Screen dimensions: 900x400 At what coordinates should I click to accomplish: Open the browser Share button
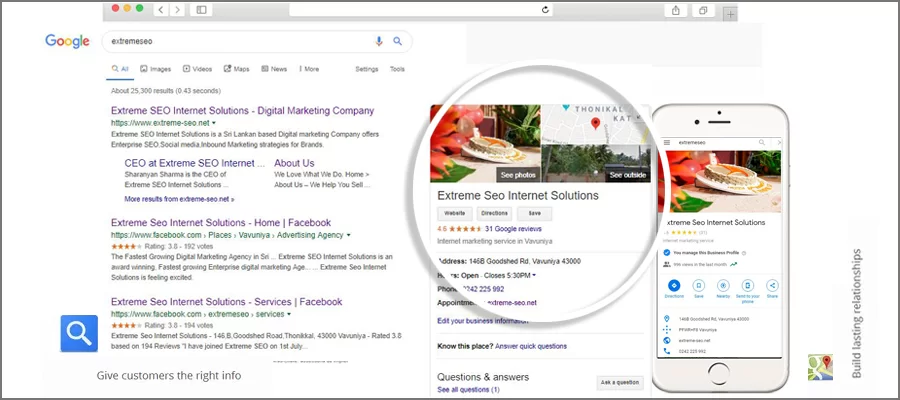(x=675, y=10)
